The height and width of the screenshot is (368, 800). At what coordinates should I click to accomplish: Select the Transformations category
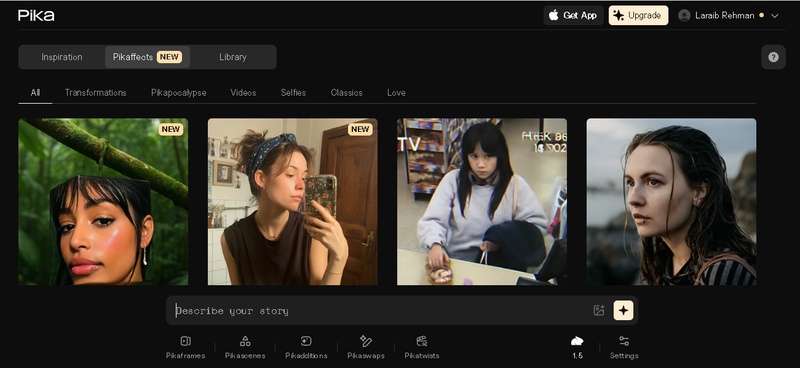[95, 92]
